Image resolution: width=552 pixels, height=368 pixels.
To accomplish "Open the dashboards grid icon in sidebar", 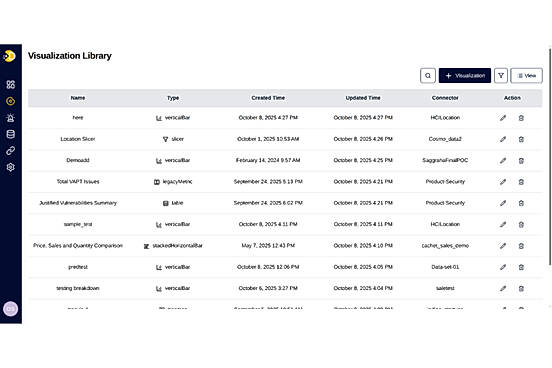I will [x=11, y=85].
